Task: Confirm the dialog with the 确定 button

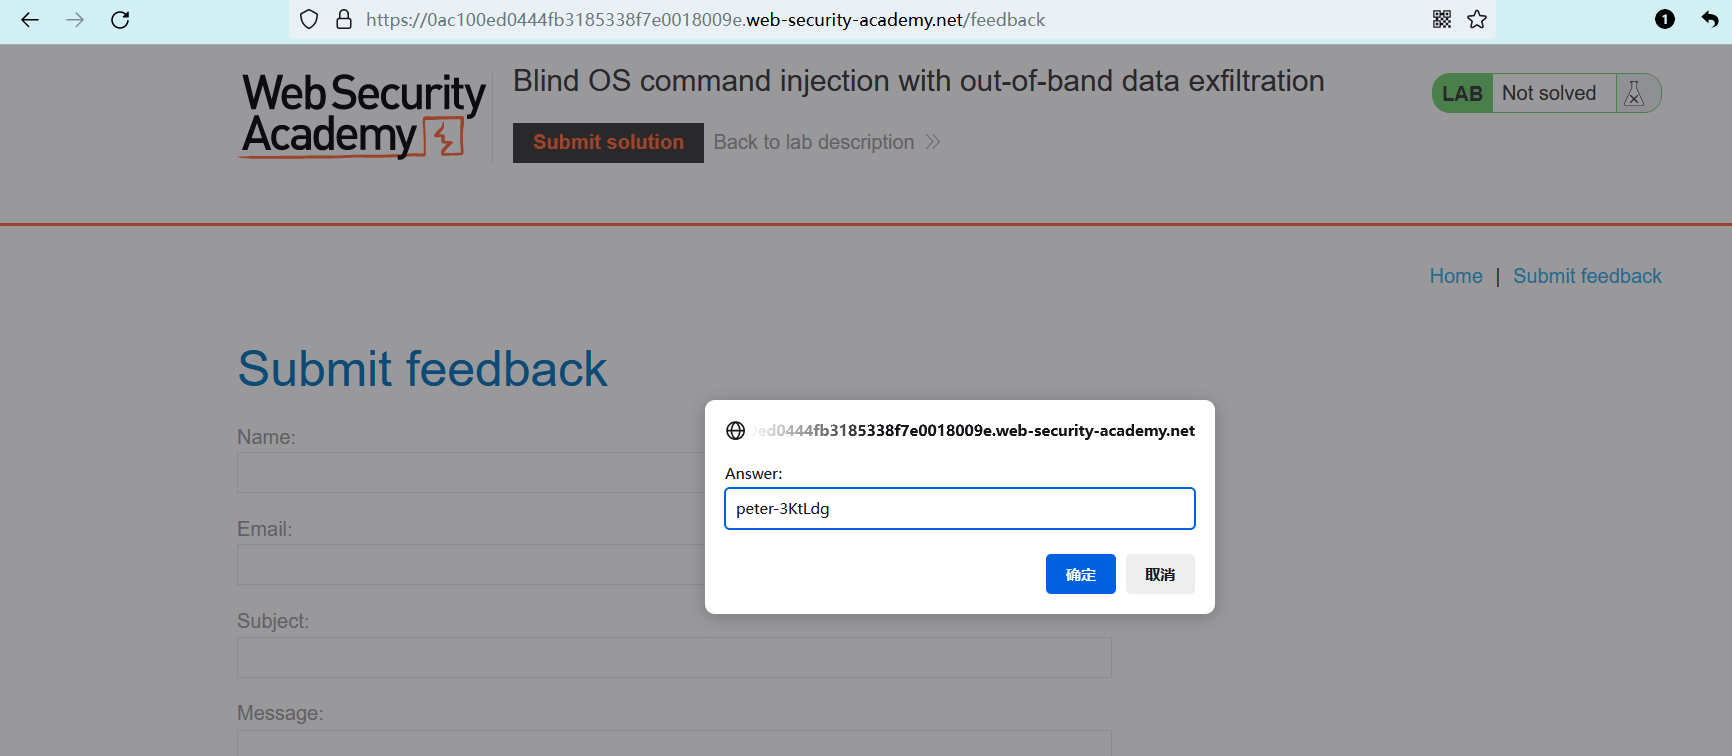Action: click(1080, 574)
